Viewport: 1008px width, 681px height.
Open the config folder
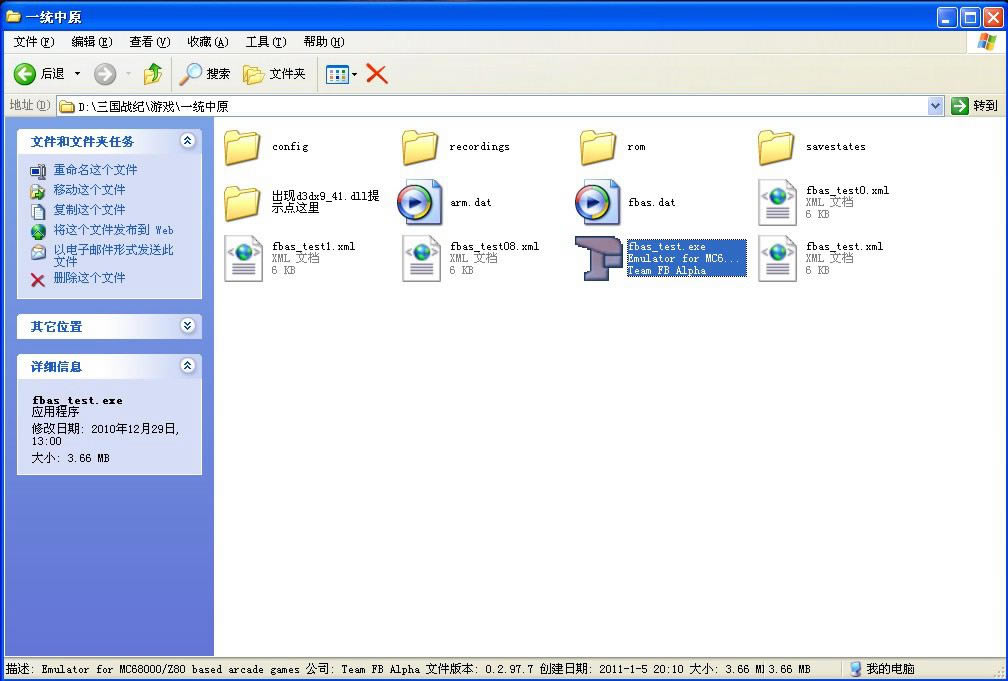[242, 147]
